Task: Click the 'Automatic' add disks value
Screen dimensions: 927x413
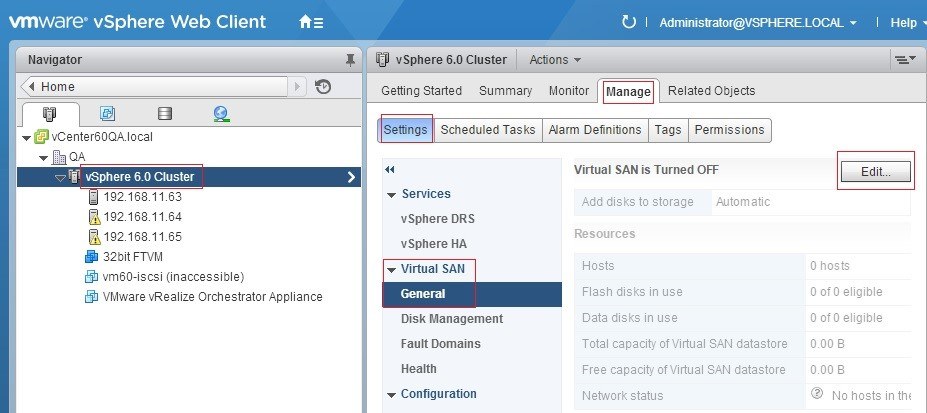Action: pyautogui.click(x=743, y=202)
